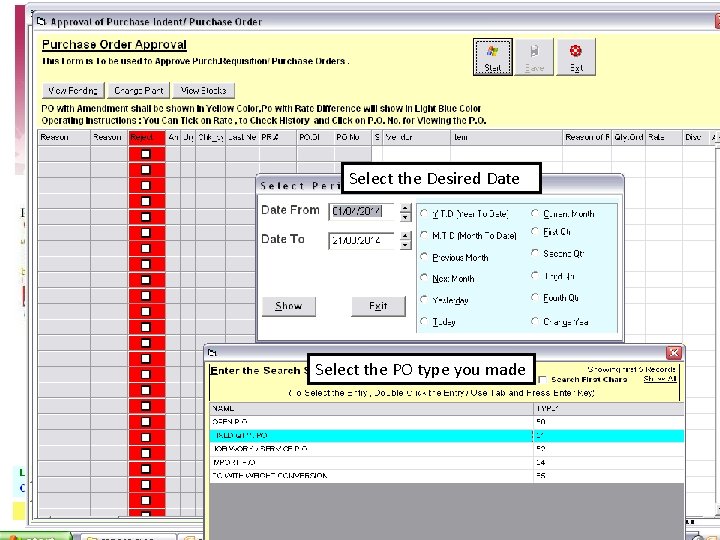Click the Purchase Order Approval heading

(x=114, y=45)
